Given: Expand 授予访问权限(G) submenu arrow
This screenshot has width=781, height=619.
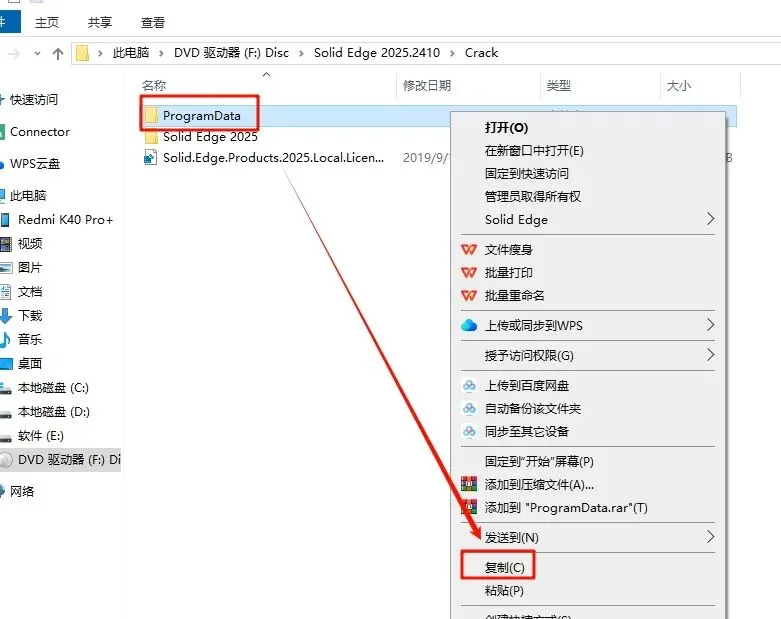Looking at the screenshot, I should [711, 355].
